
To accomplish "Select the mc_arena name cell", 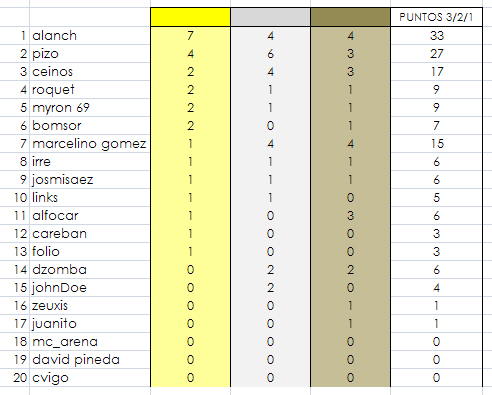I will click(x=90, y=341).
